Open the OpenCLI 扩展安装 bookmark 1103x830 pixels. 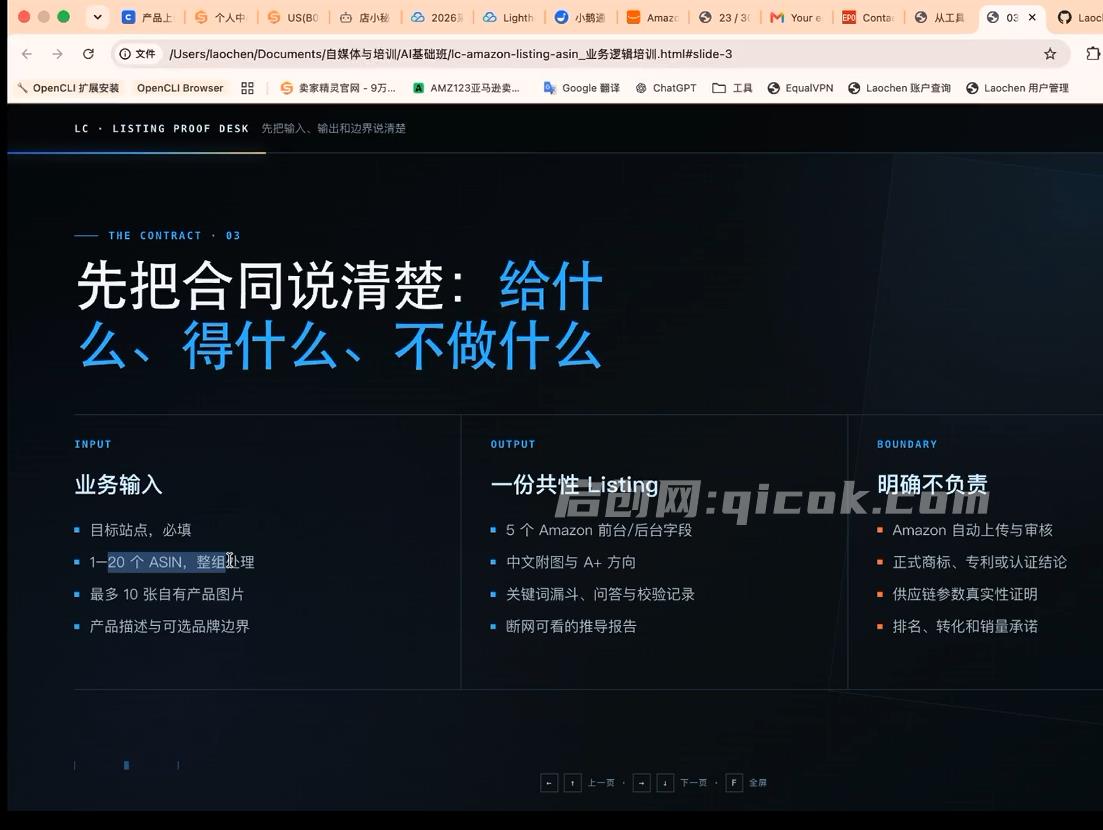(x=68, y=88)
